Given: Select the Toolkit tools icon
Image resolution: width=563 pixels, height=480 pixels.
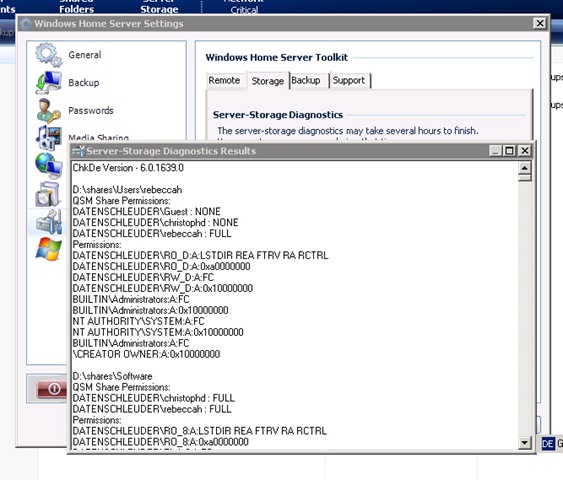Looking at the screenshot, I should point(49,222).
